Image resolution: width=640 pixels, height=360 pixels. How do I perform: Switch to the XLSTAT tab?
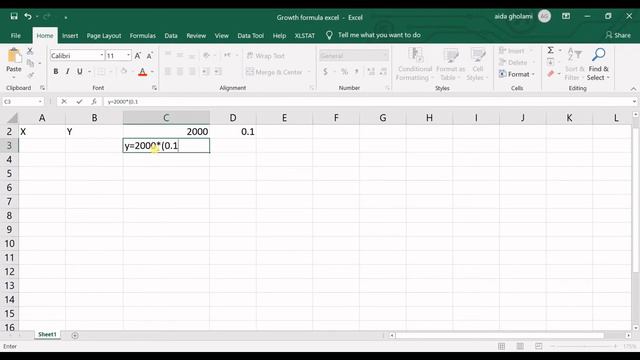coord(304,36)
